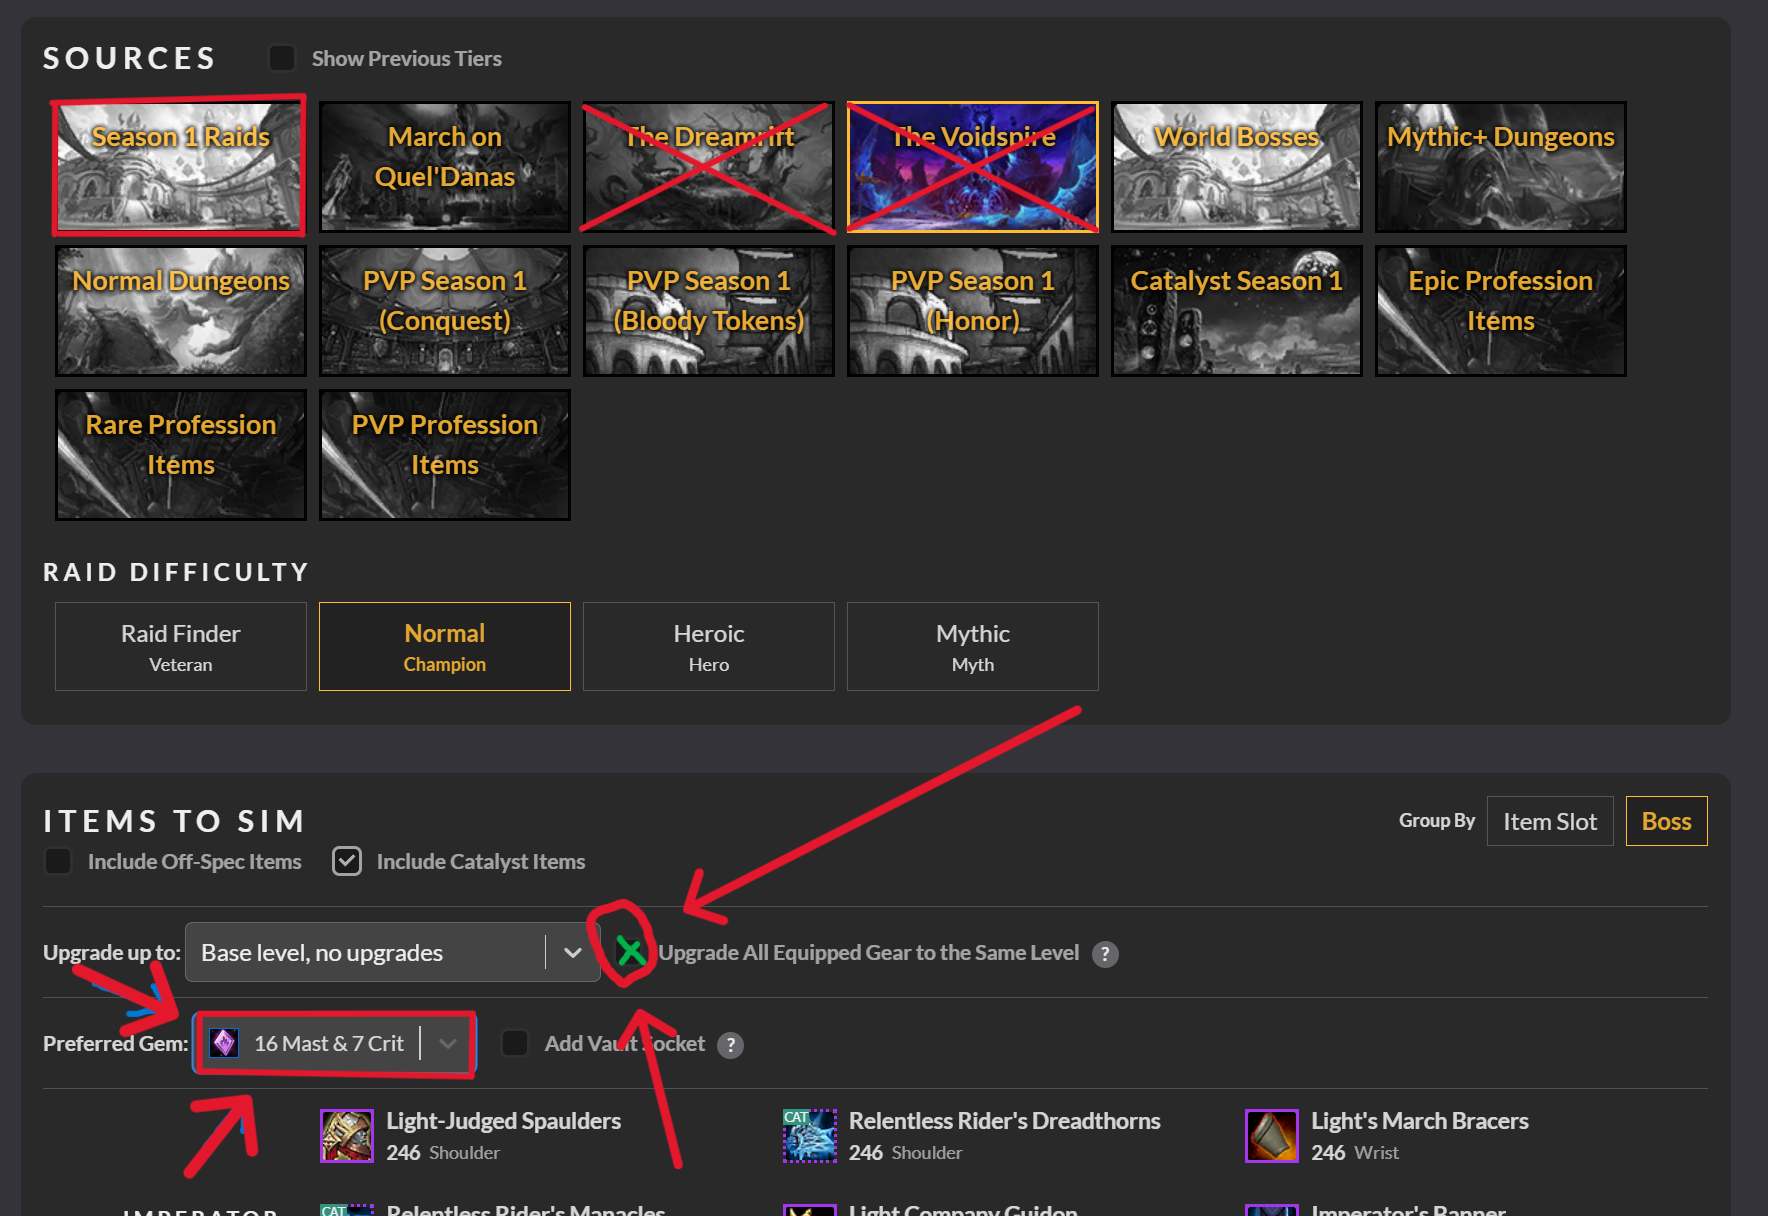Open the Light-Judged Spaulders item name

503,1121
